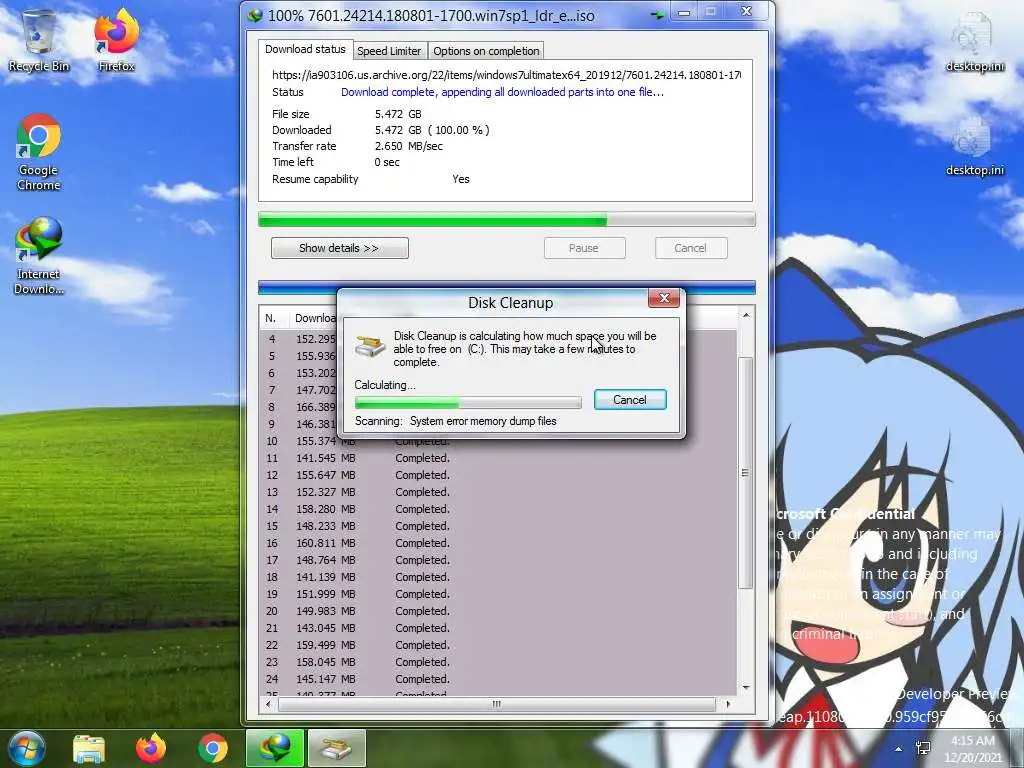Select part row 19 with 151.999 MB

click(498, 594)
